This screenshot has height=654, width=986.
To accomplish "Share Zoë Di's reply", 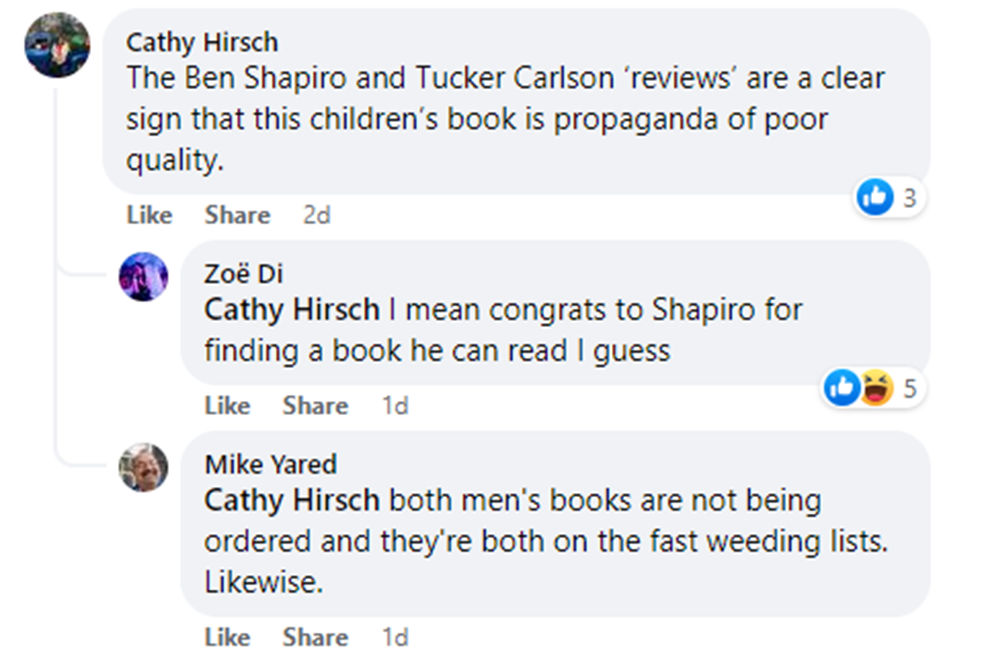I will click(315, 405).
